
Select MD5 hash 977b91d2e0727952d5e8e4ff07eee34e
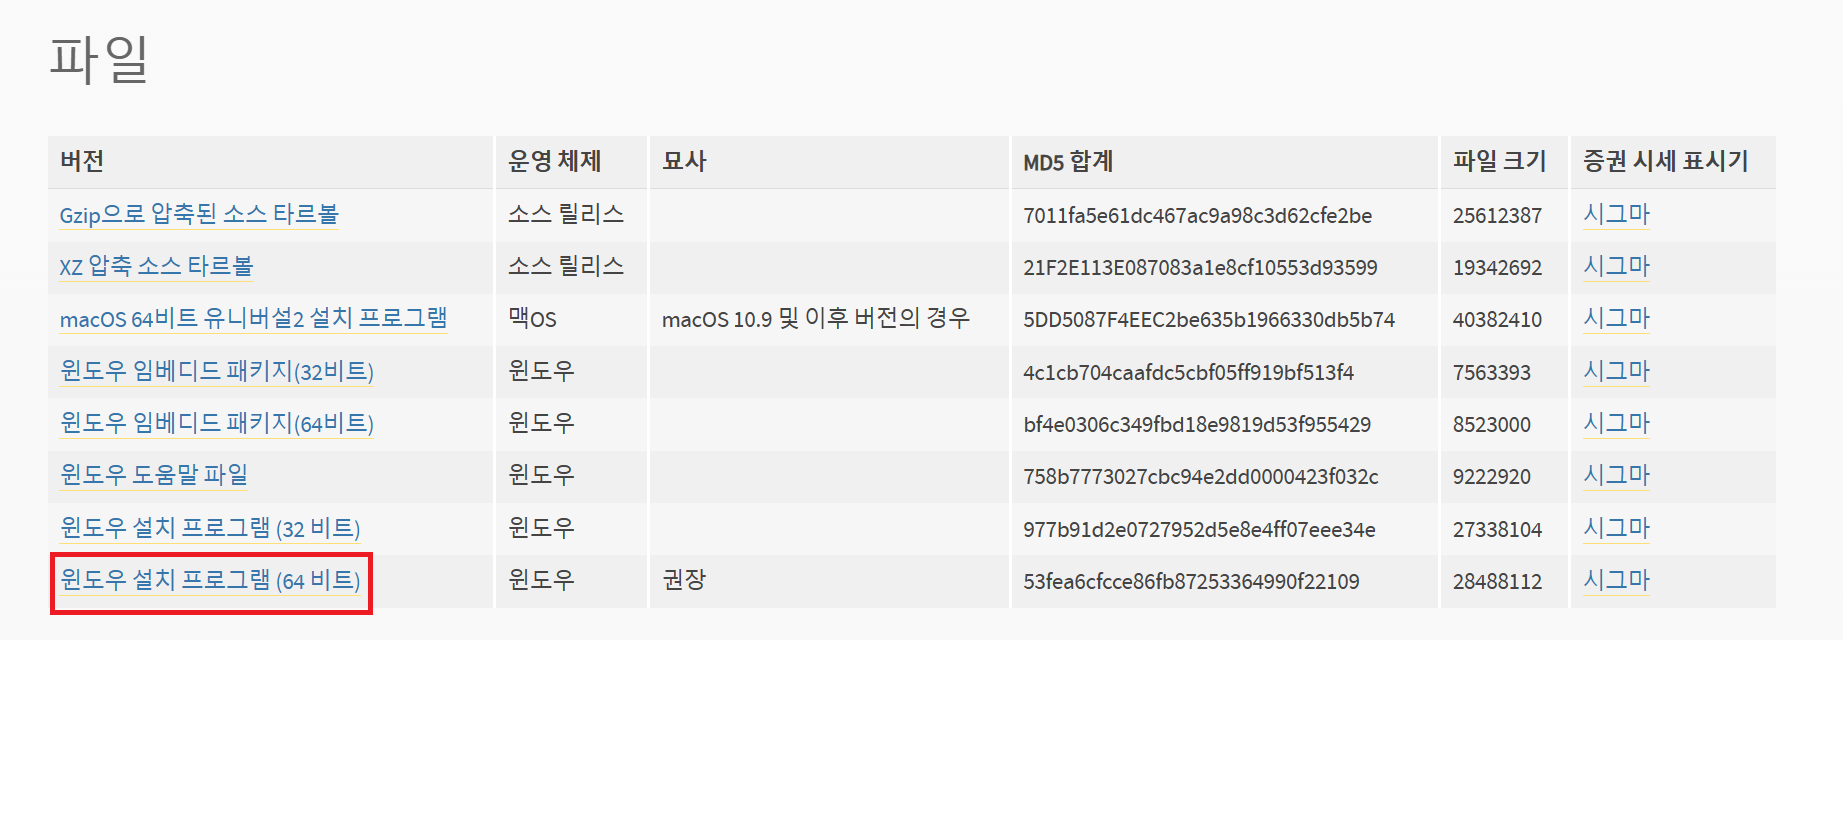tap(1199, 530)
